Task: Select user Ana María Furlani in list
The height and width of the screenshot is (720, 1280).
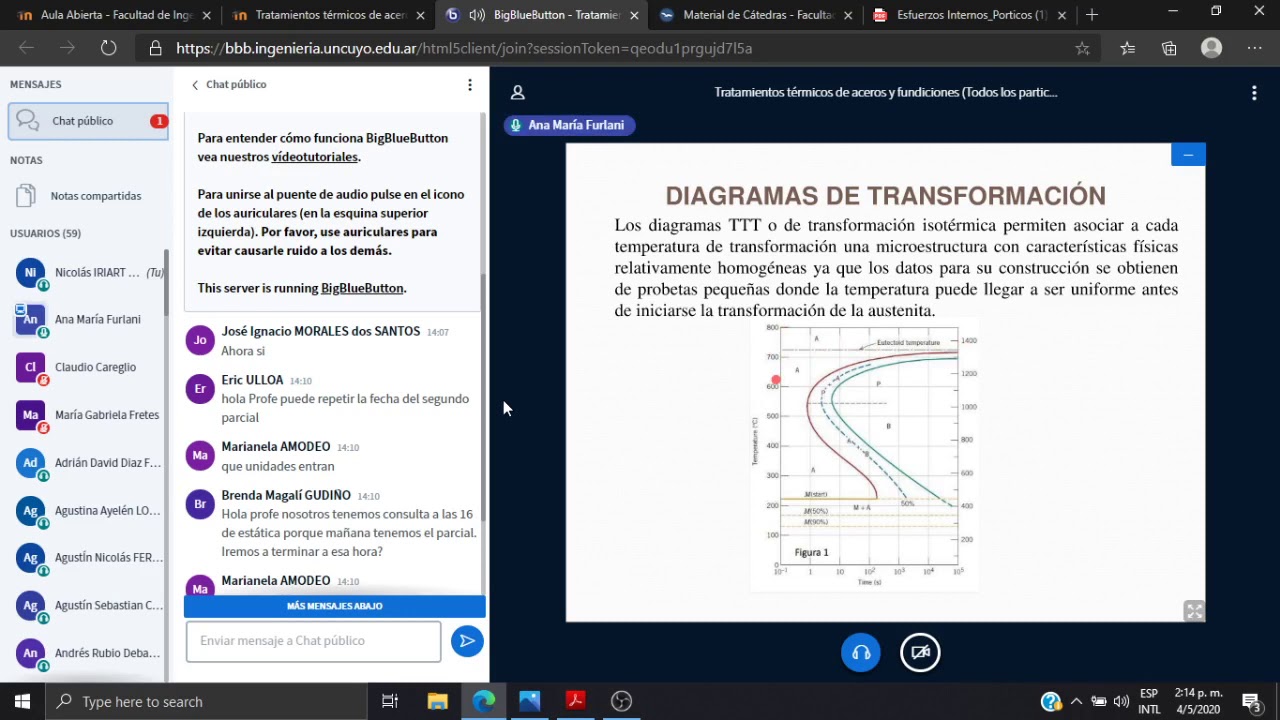Action: [88, 319]
